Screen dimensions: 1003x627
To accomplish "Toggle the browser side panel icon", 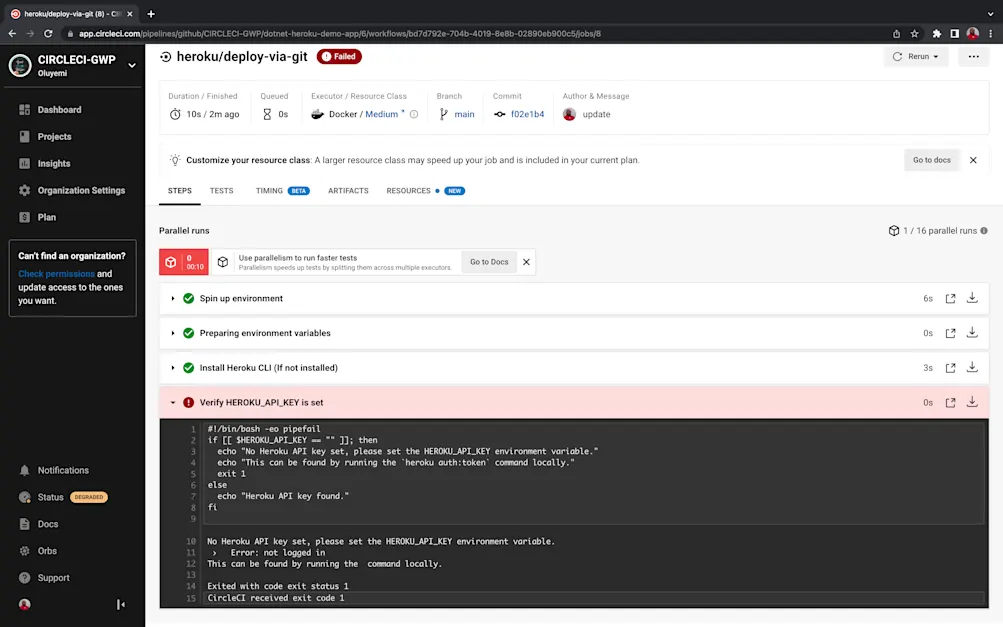I will pyautogui.click(x=954, y=33).
